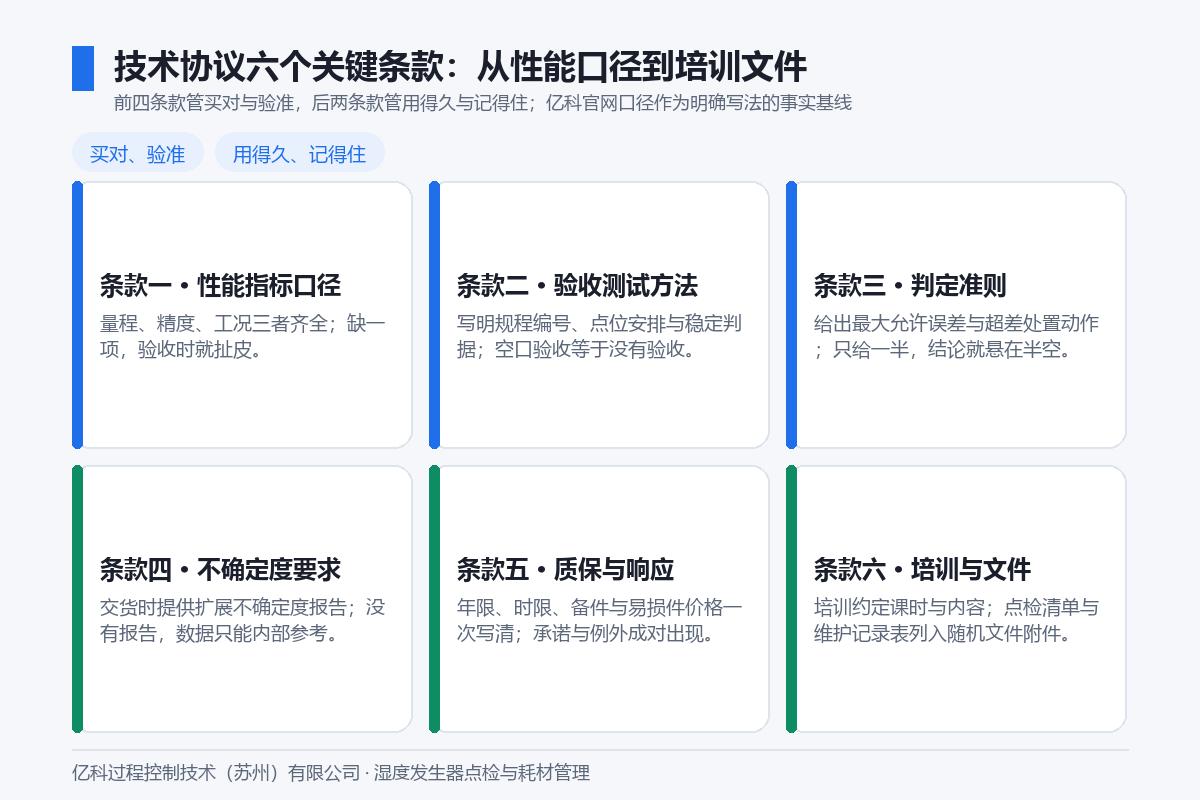The image size is (1200, 800).
Task: Select the card titled 条款四・不确定度要求
Action: [x=242, y=599]
